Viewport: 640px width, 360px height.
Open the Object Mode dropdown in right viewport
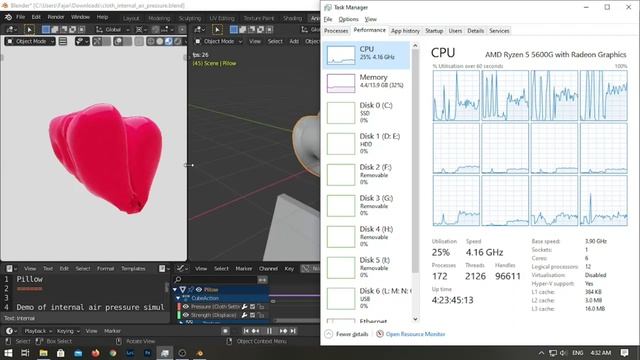click(218, 41)
